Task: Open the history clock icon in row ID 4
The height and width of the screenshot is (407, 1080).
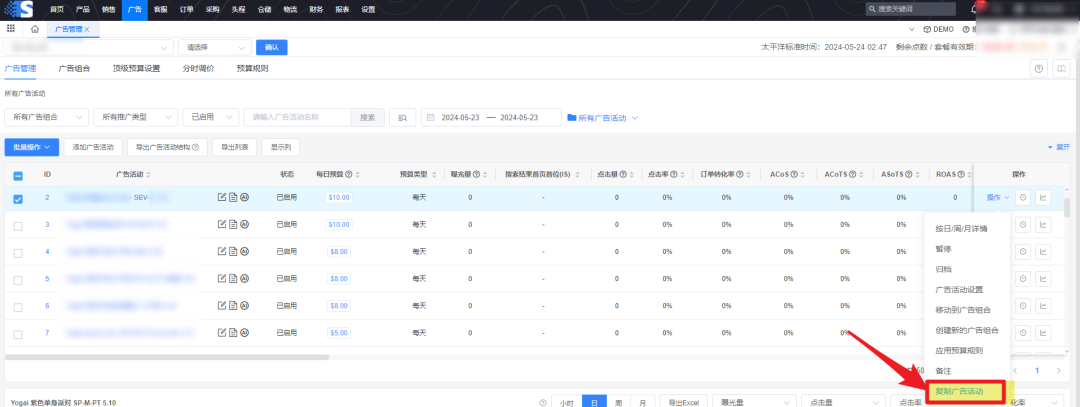Action: [x=1024, y=251]
